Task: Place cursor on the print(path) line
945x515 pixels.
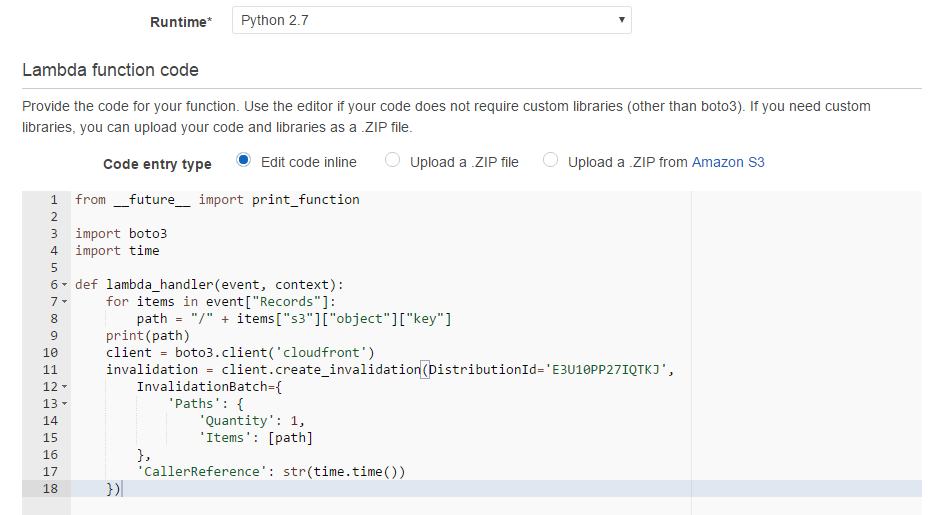Action: (148, 336)
